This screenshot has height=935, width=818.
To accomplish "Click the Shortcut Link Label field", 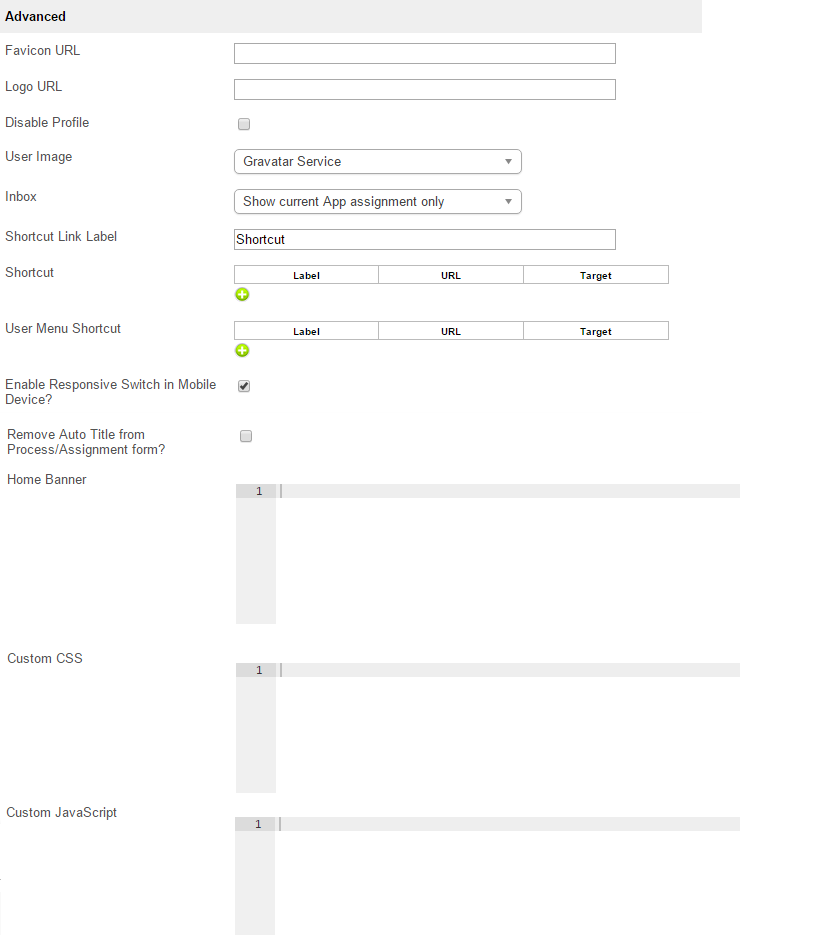I will pyautogui.click(x=424, y=240).
